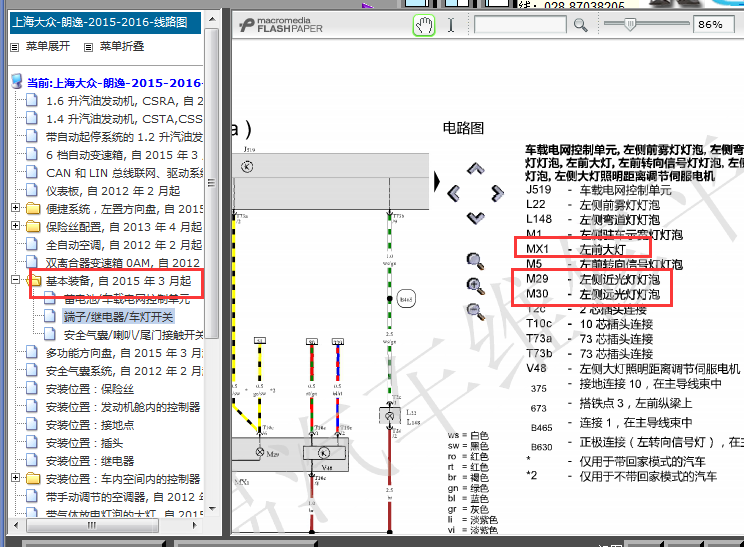Click the search magnifier icon in toolbar
Image resolution: width=744 pixels, height=547 pixels.
[580, 25]
